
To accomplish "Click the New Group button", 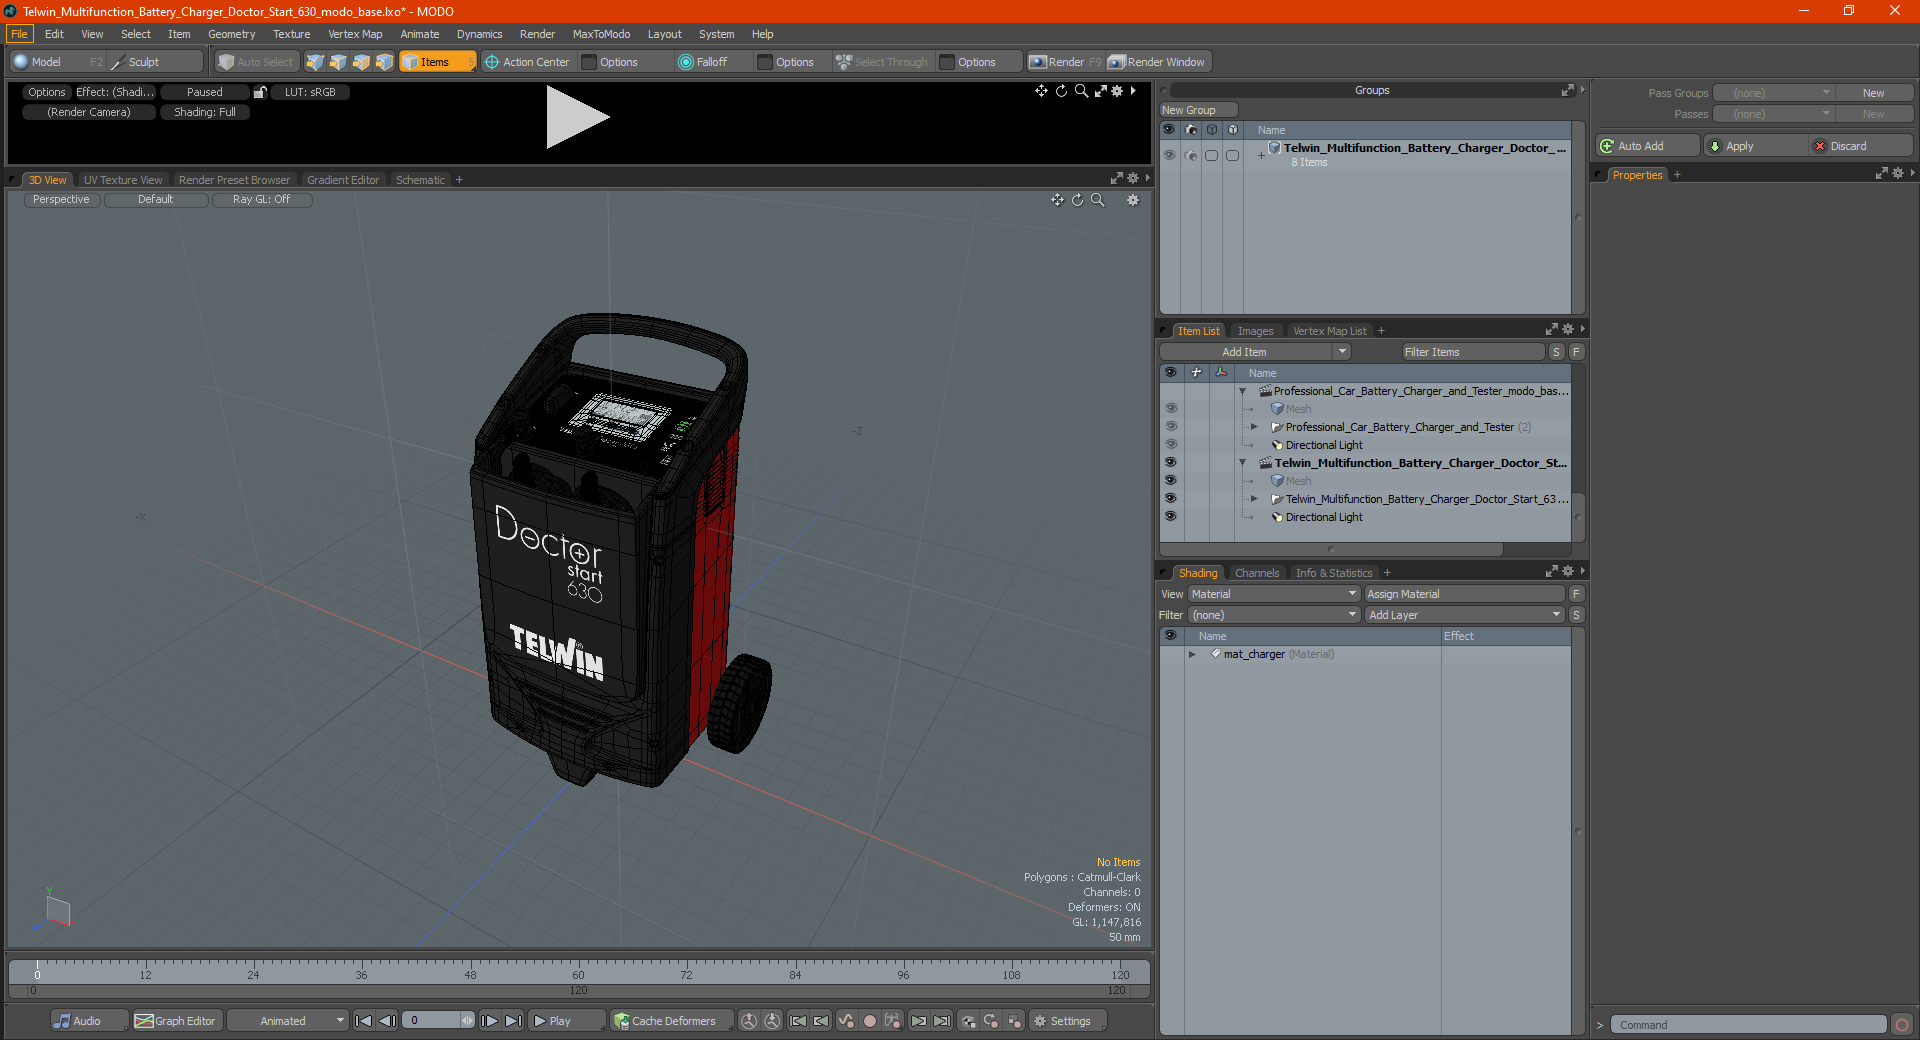I will pos(1198,110).
